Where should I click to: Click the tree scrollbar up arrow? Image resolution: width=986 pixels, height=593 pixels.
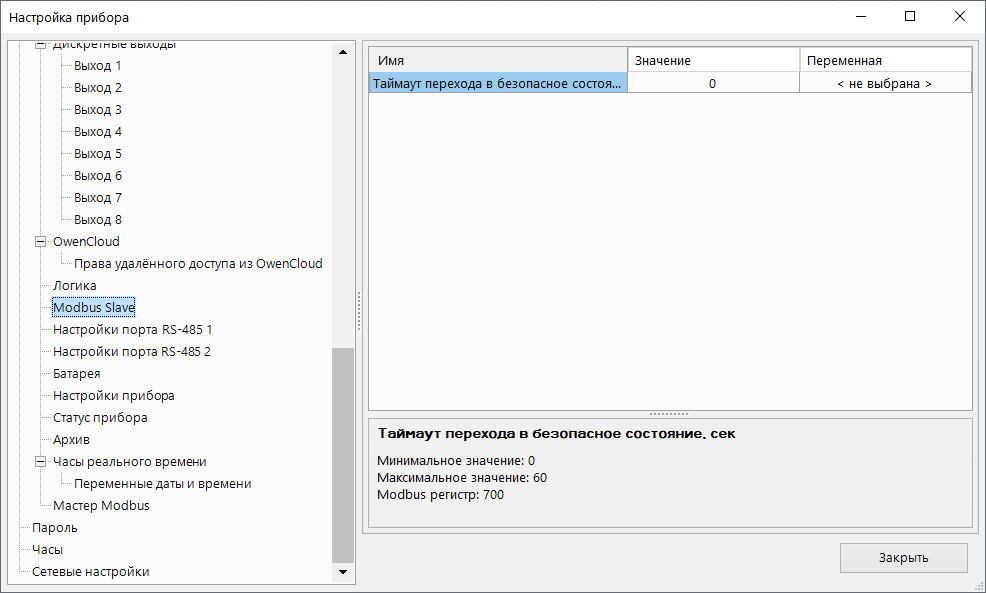[x=343, y=51]
